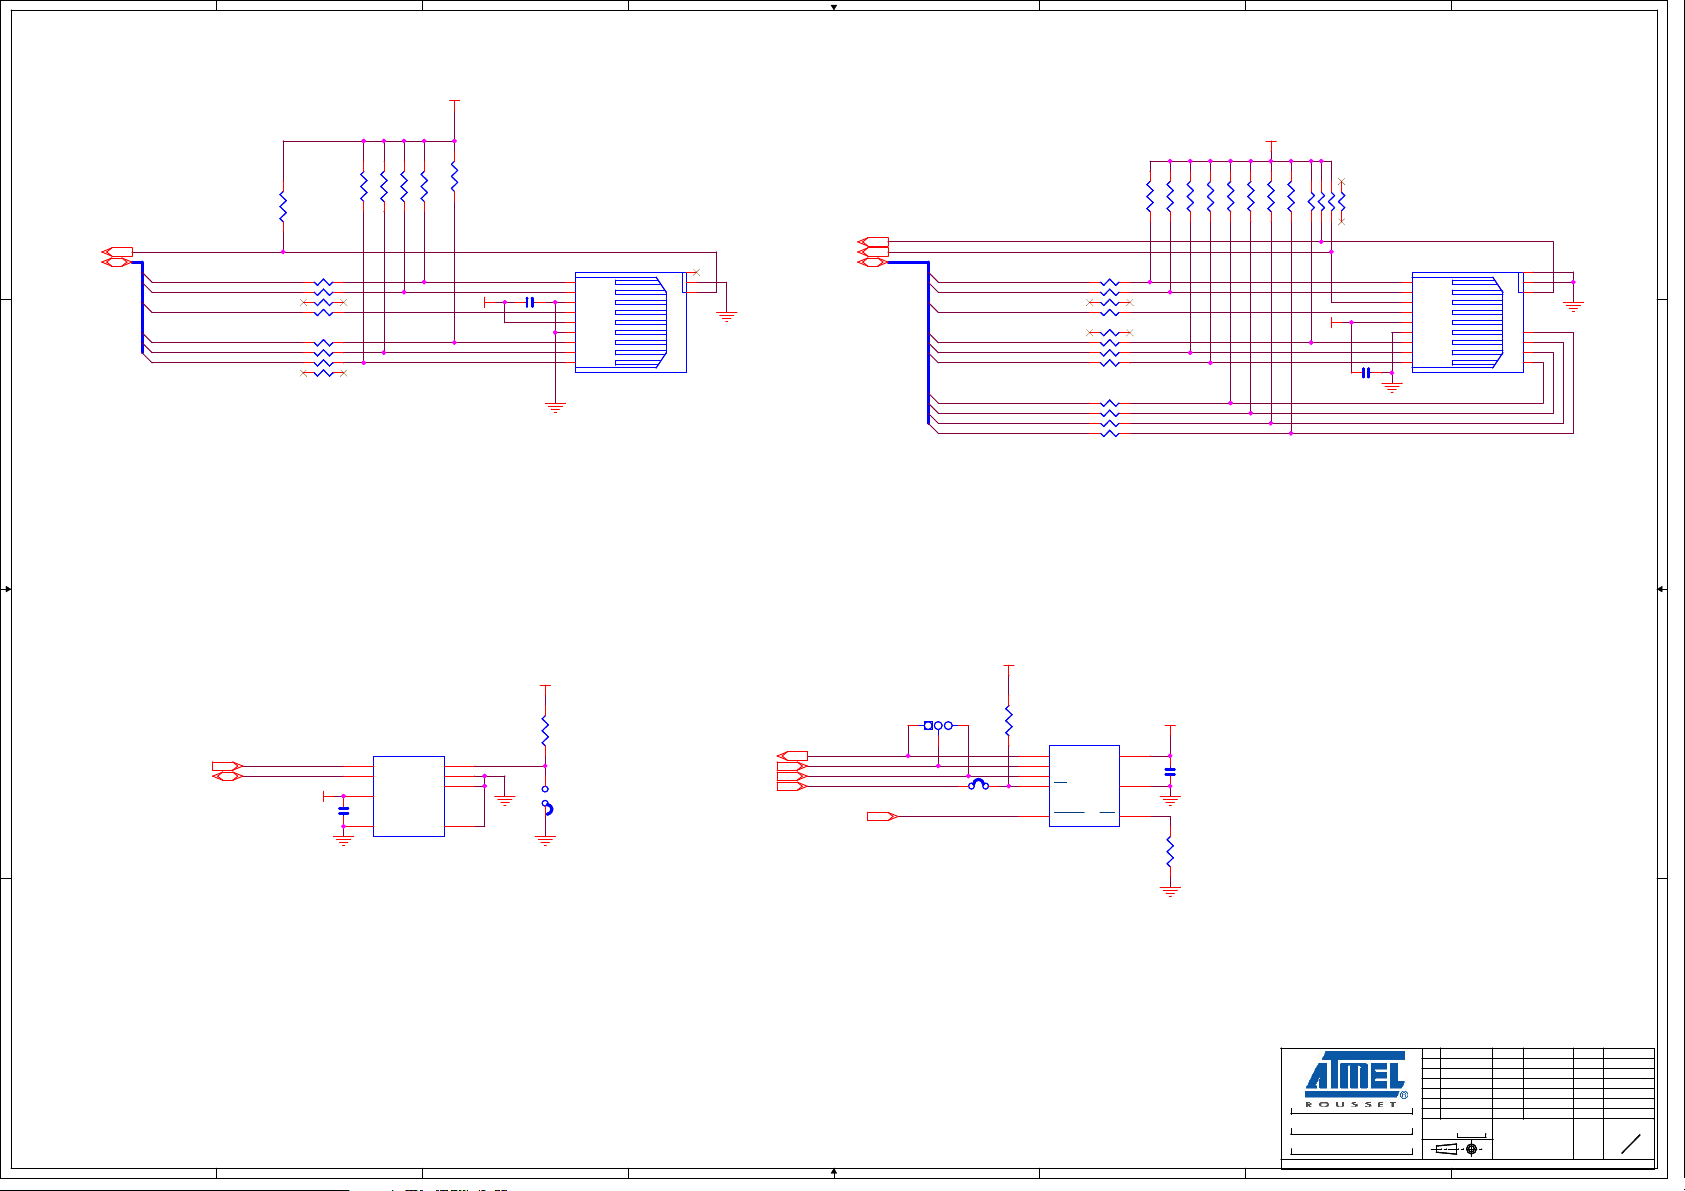Click the diagonal slash in title block
Viewport: 1685px width, 1191px height.
pyautogui.click(x=1631, y=1144)
